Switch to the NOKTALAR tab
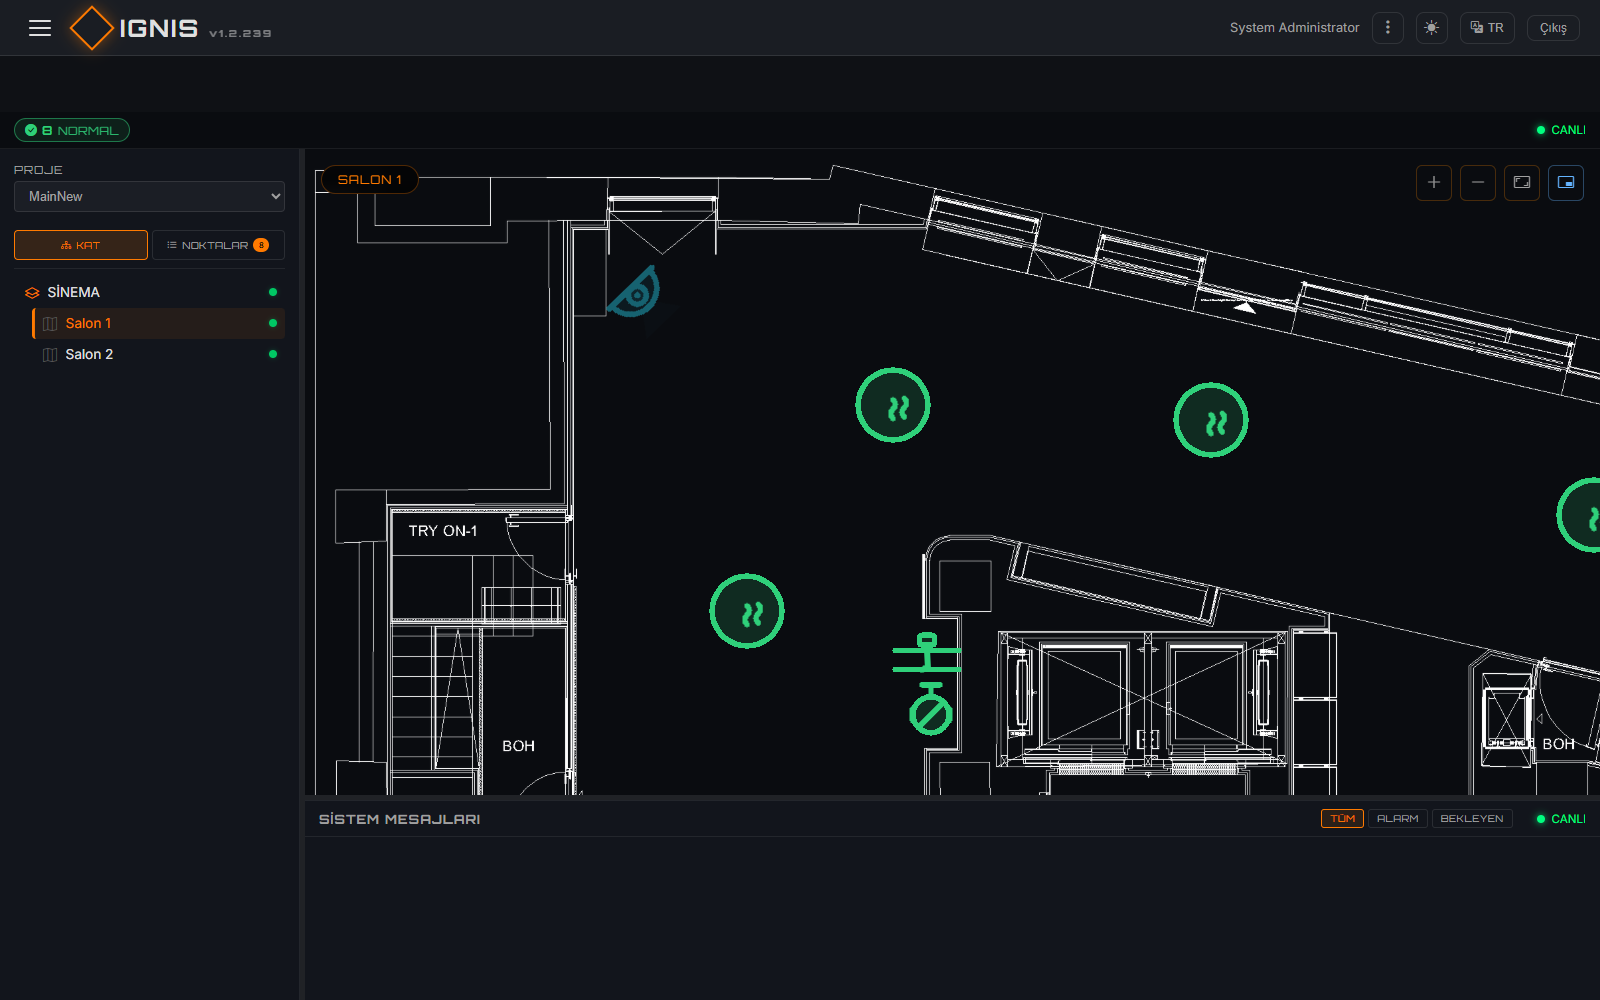 (x=218, y=245)
